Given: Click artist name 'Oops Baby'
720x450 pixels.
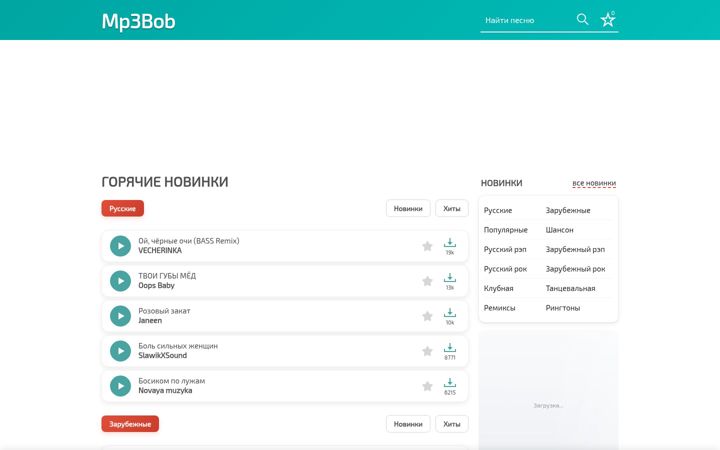Looking at the screenshot, I should 157,285.
